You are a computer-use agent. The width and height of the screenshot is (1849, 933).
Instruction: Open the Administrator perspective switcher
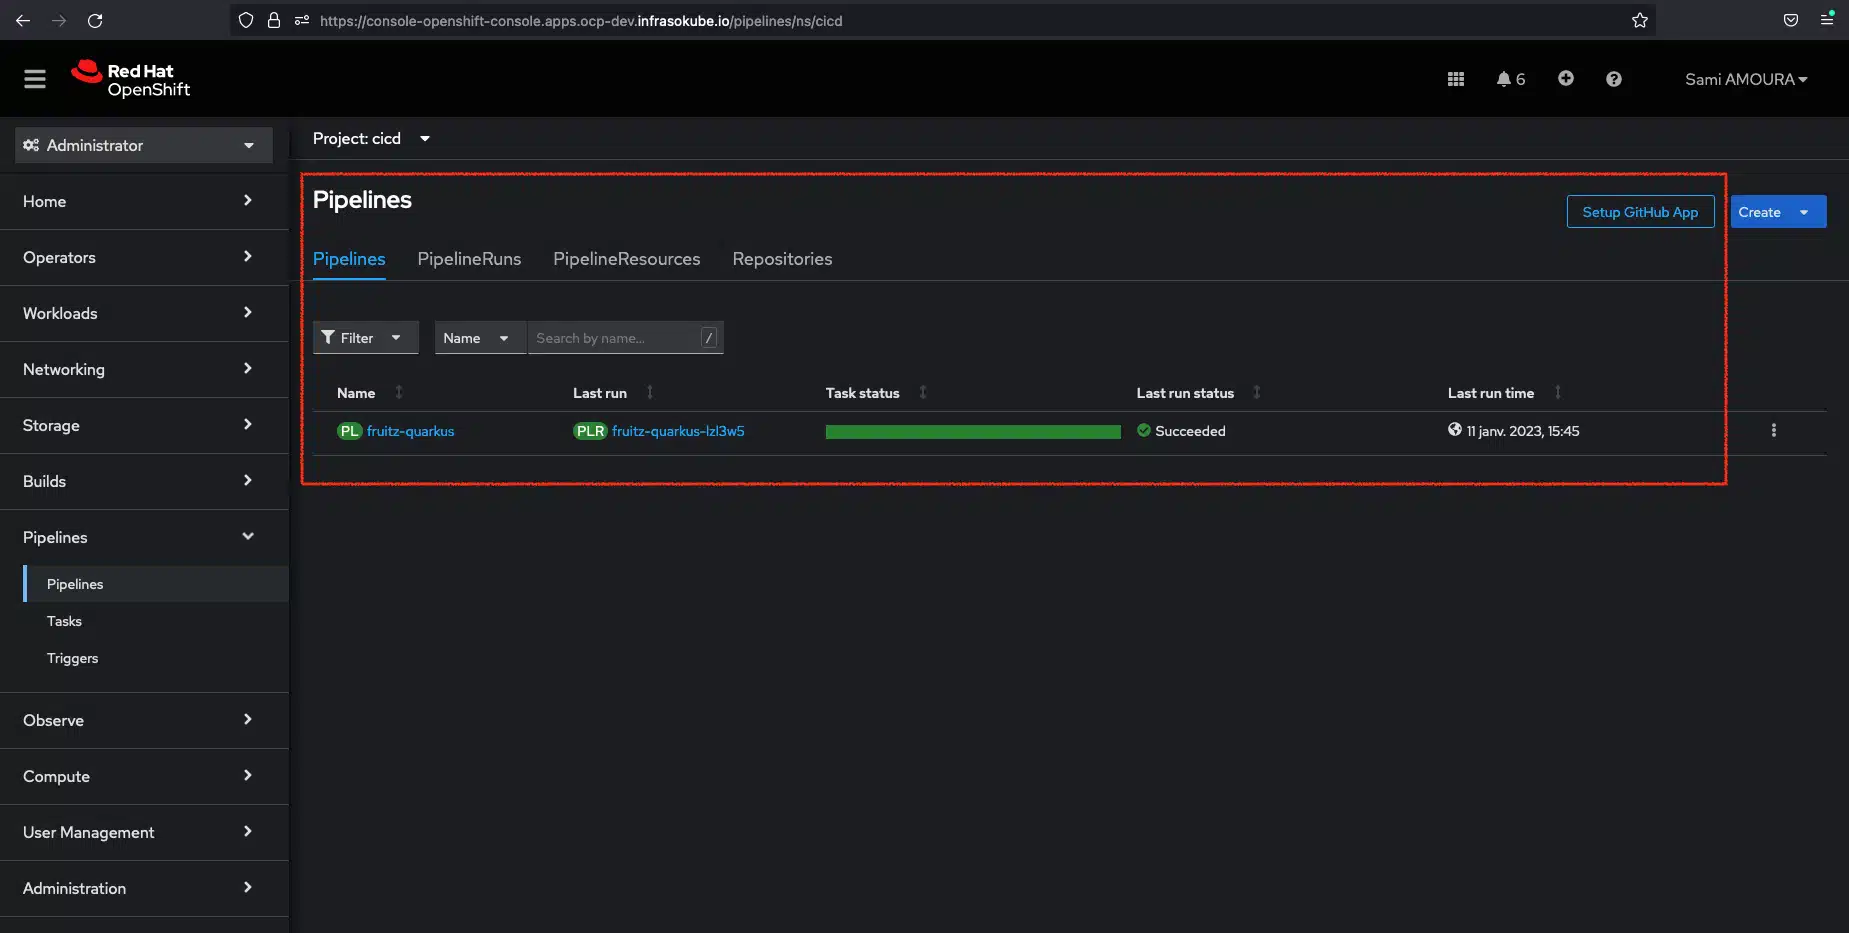pos(144,145)
